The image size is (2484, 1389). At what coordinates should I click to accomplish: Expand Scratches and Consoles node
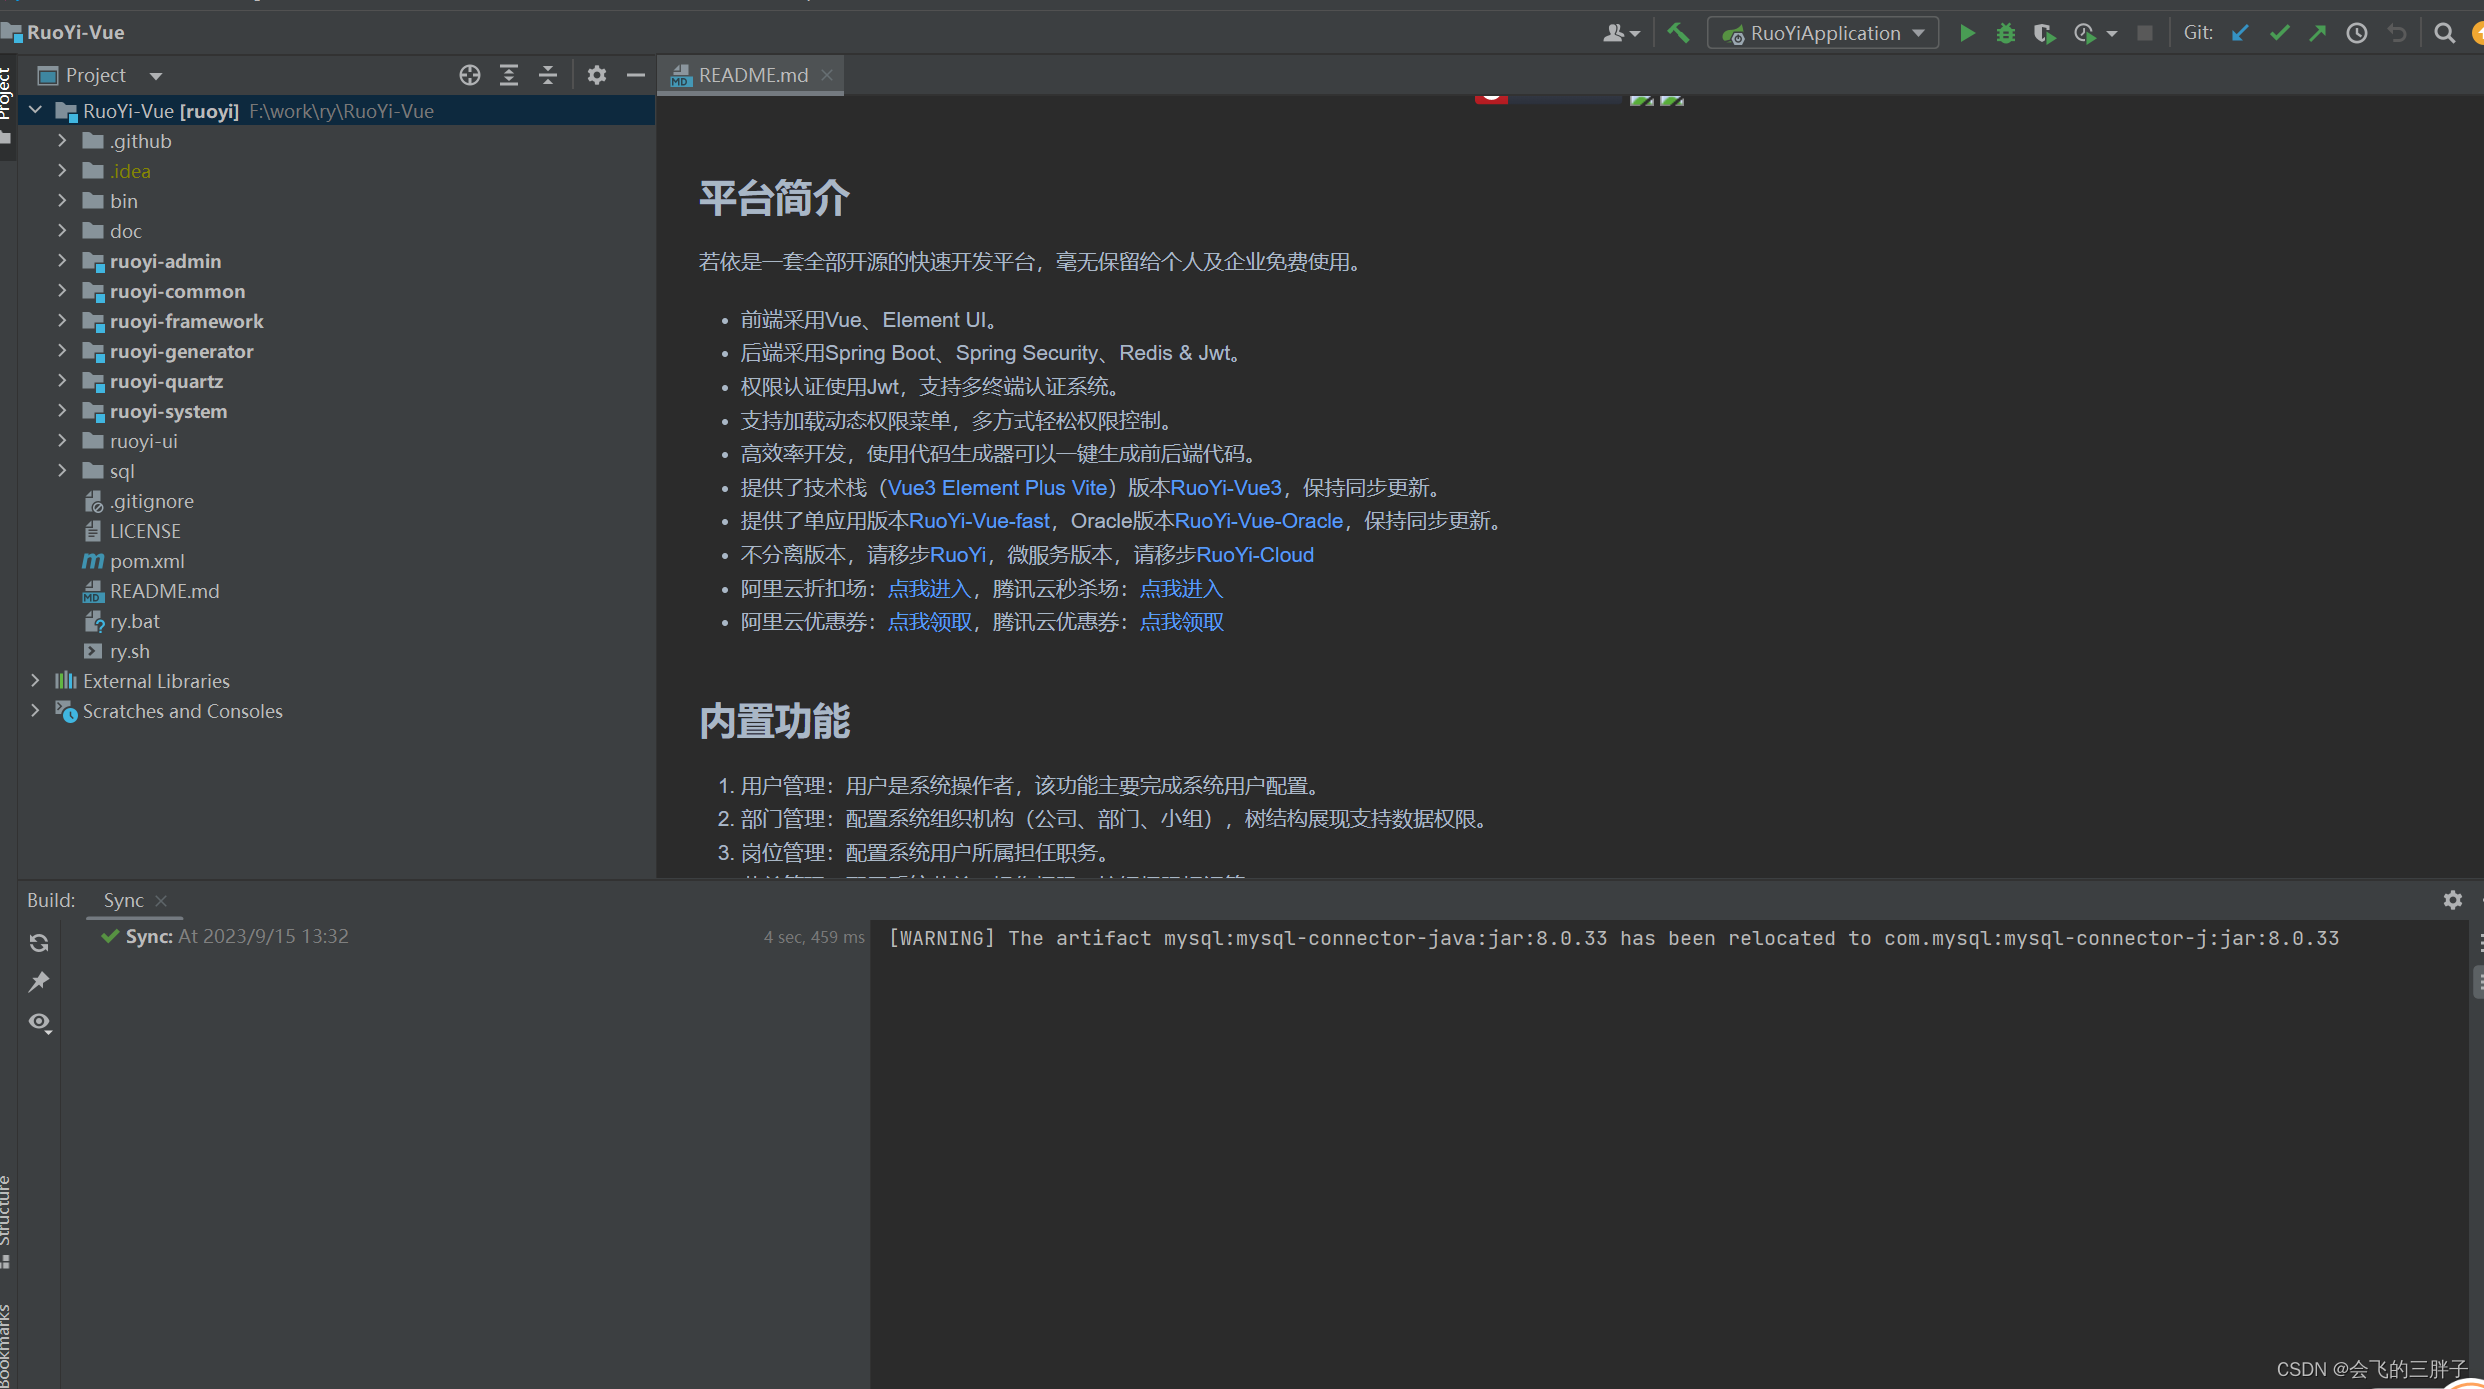pos(35,711)
